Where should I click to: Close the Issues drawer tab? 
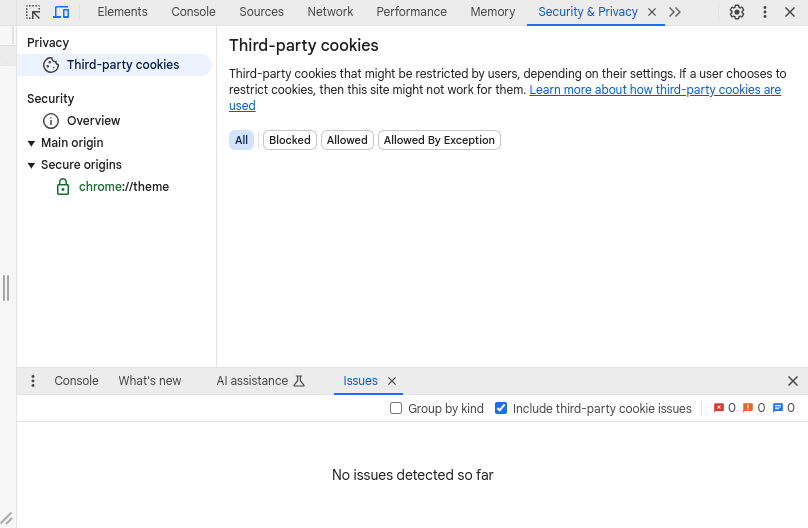[x=392, y=381]
